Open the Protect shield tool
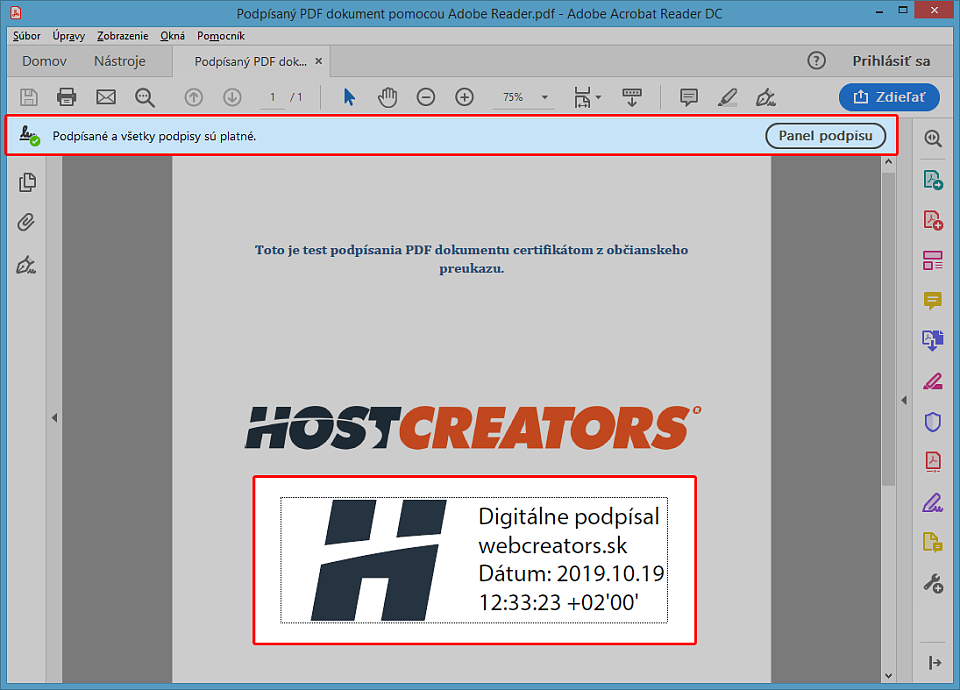 pyautogui.click(x=932, y=422)
